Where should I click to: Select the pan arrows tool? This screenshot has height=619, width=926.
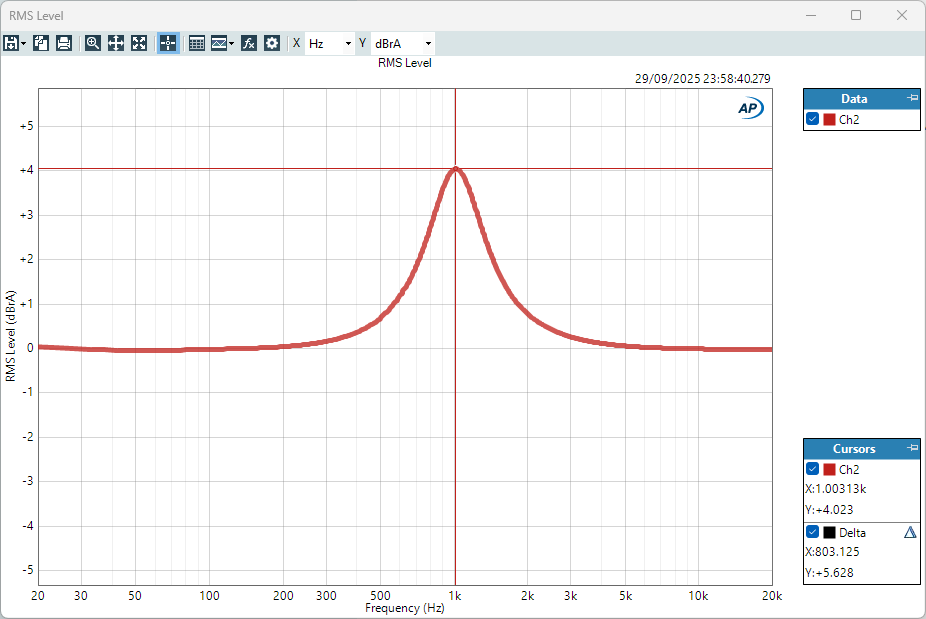116,43
